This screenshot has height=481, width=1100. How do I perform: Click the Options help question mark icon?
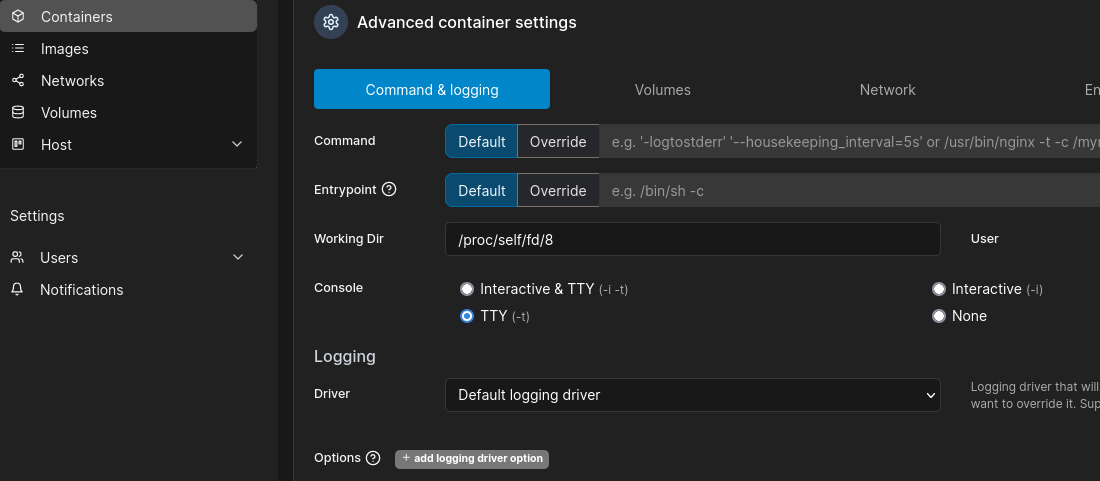click(x=373, y=458)
